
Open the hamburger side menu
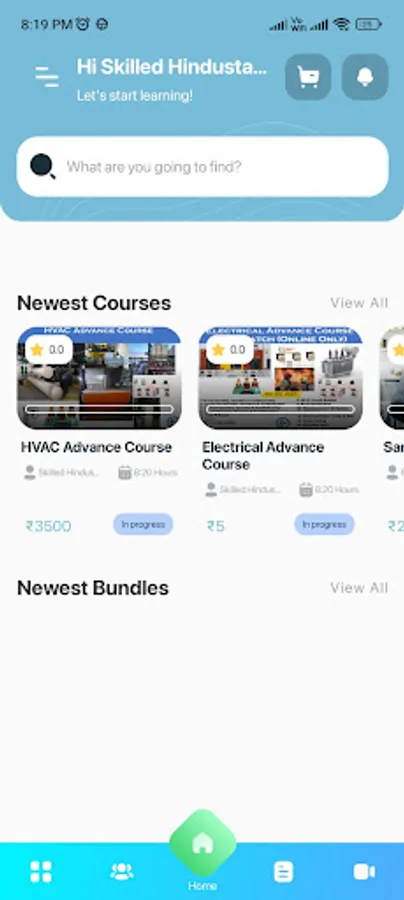[46, 76]
